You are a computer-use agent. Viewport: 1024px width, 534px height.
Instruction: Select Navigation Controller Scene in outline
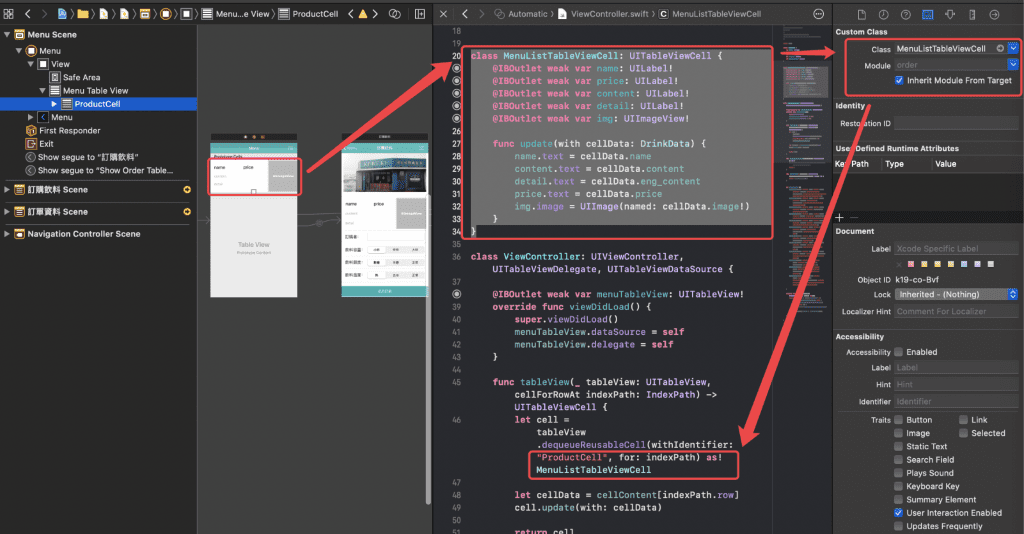84,234
